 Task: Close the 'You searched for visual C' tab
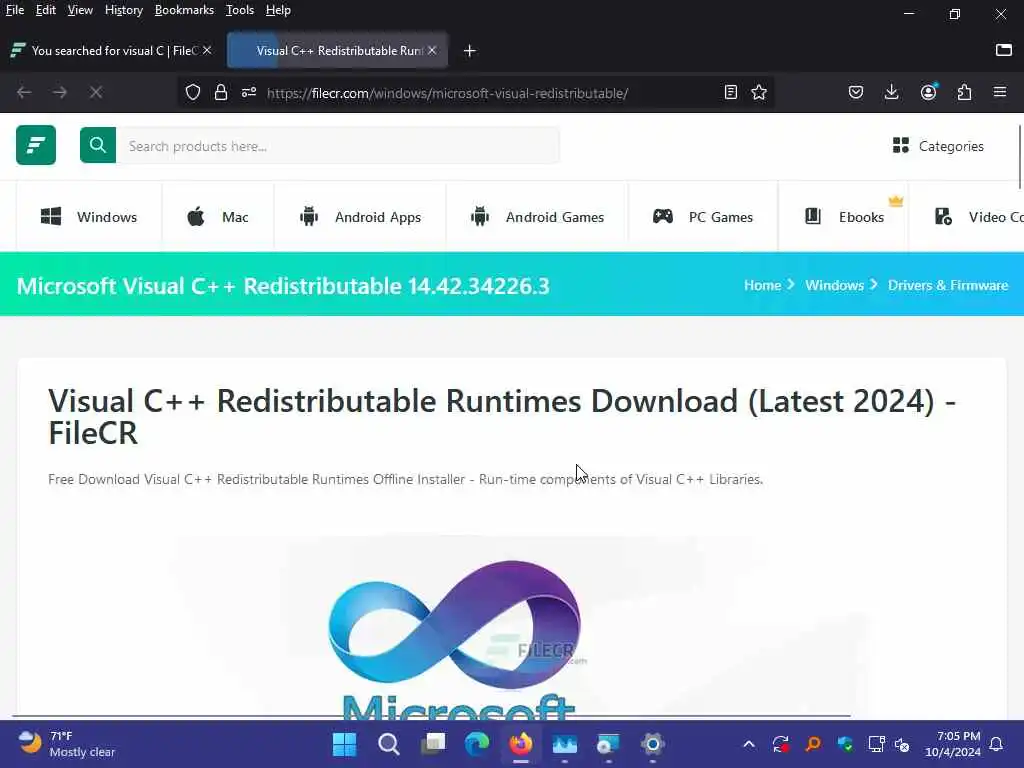tap(207, 50)
